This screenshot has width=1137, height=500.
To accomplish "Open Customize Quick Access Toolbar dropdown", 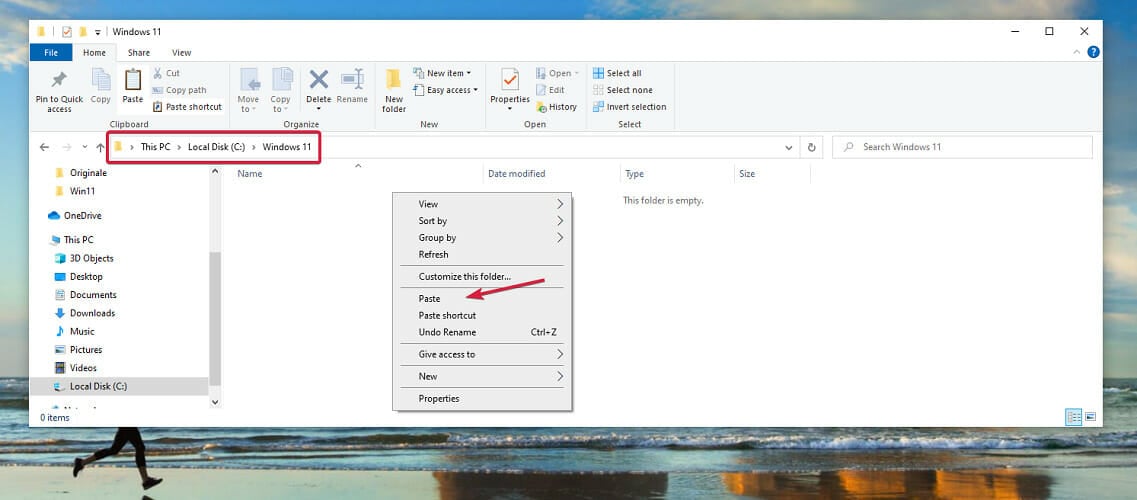I will pyautogui.click(x=98, y=32).
